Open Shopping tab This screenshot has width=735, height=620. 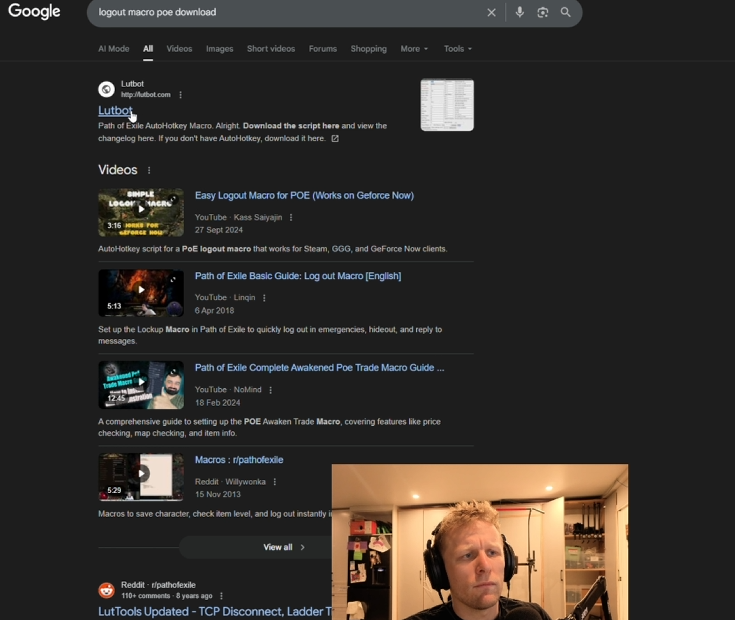(368, 49)
